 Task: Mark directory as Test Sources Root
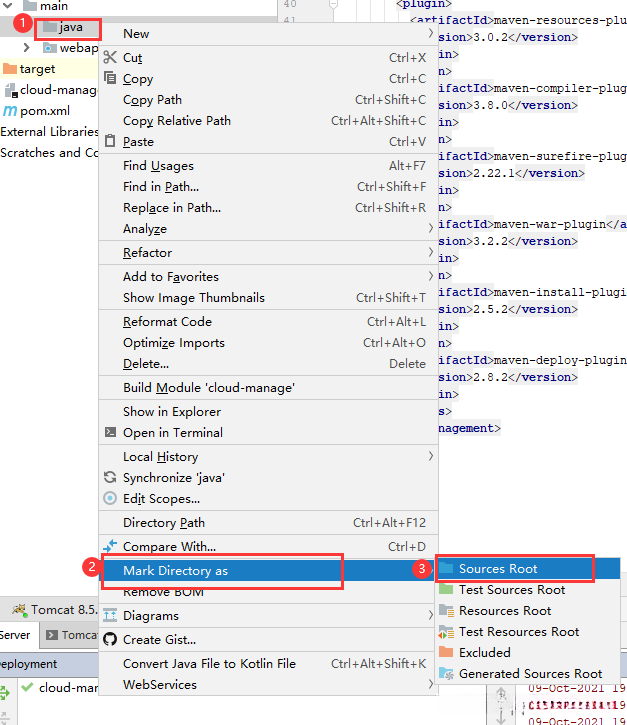tap(528, 590)
